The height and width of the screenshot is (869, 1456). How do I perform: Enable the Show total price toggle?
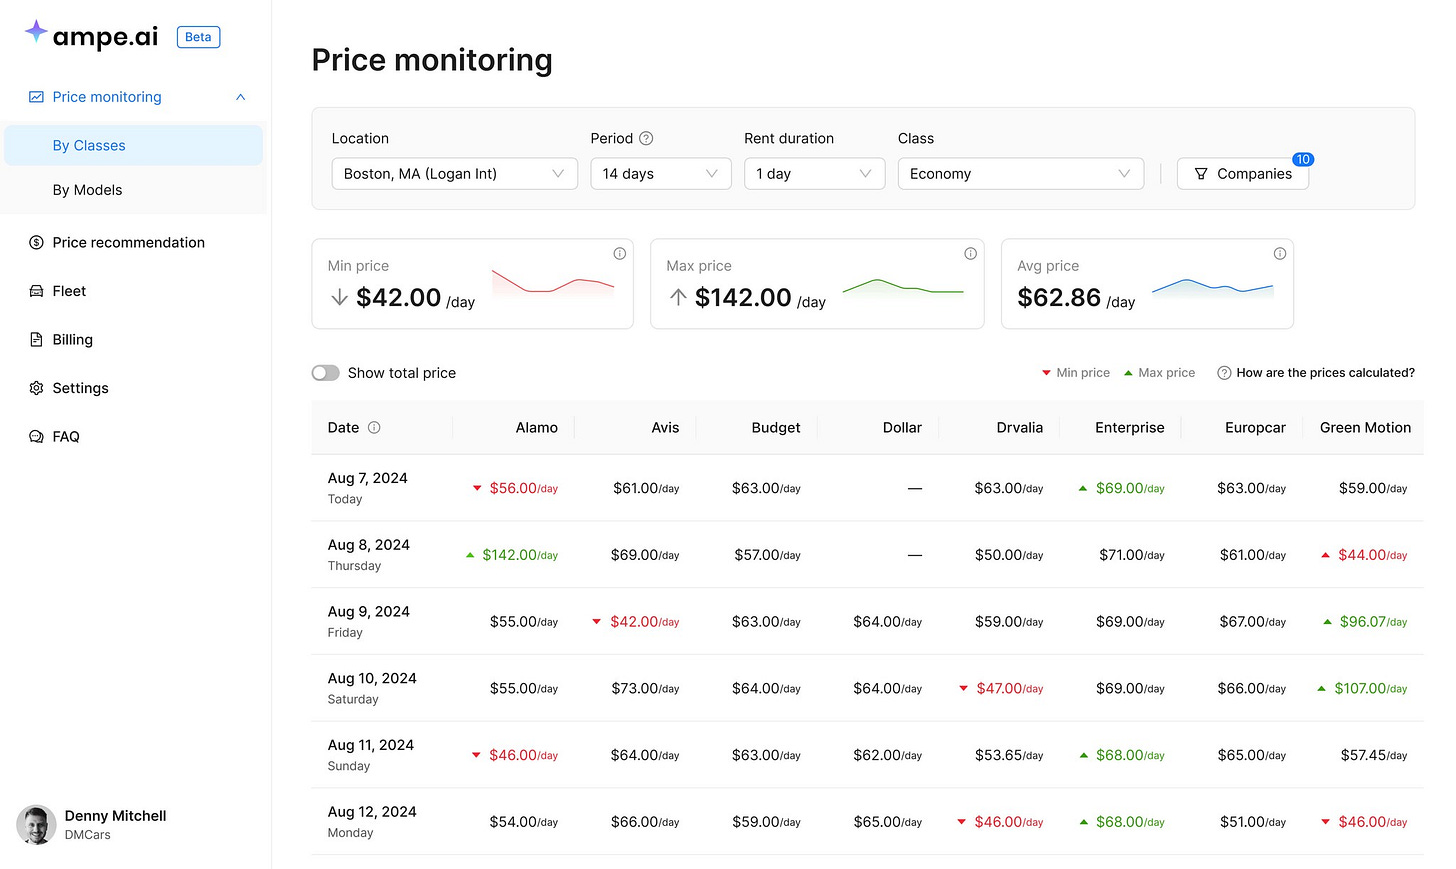point(325,373)
